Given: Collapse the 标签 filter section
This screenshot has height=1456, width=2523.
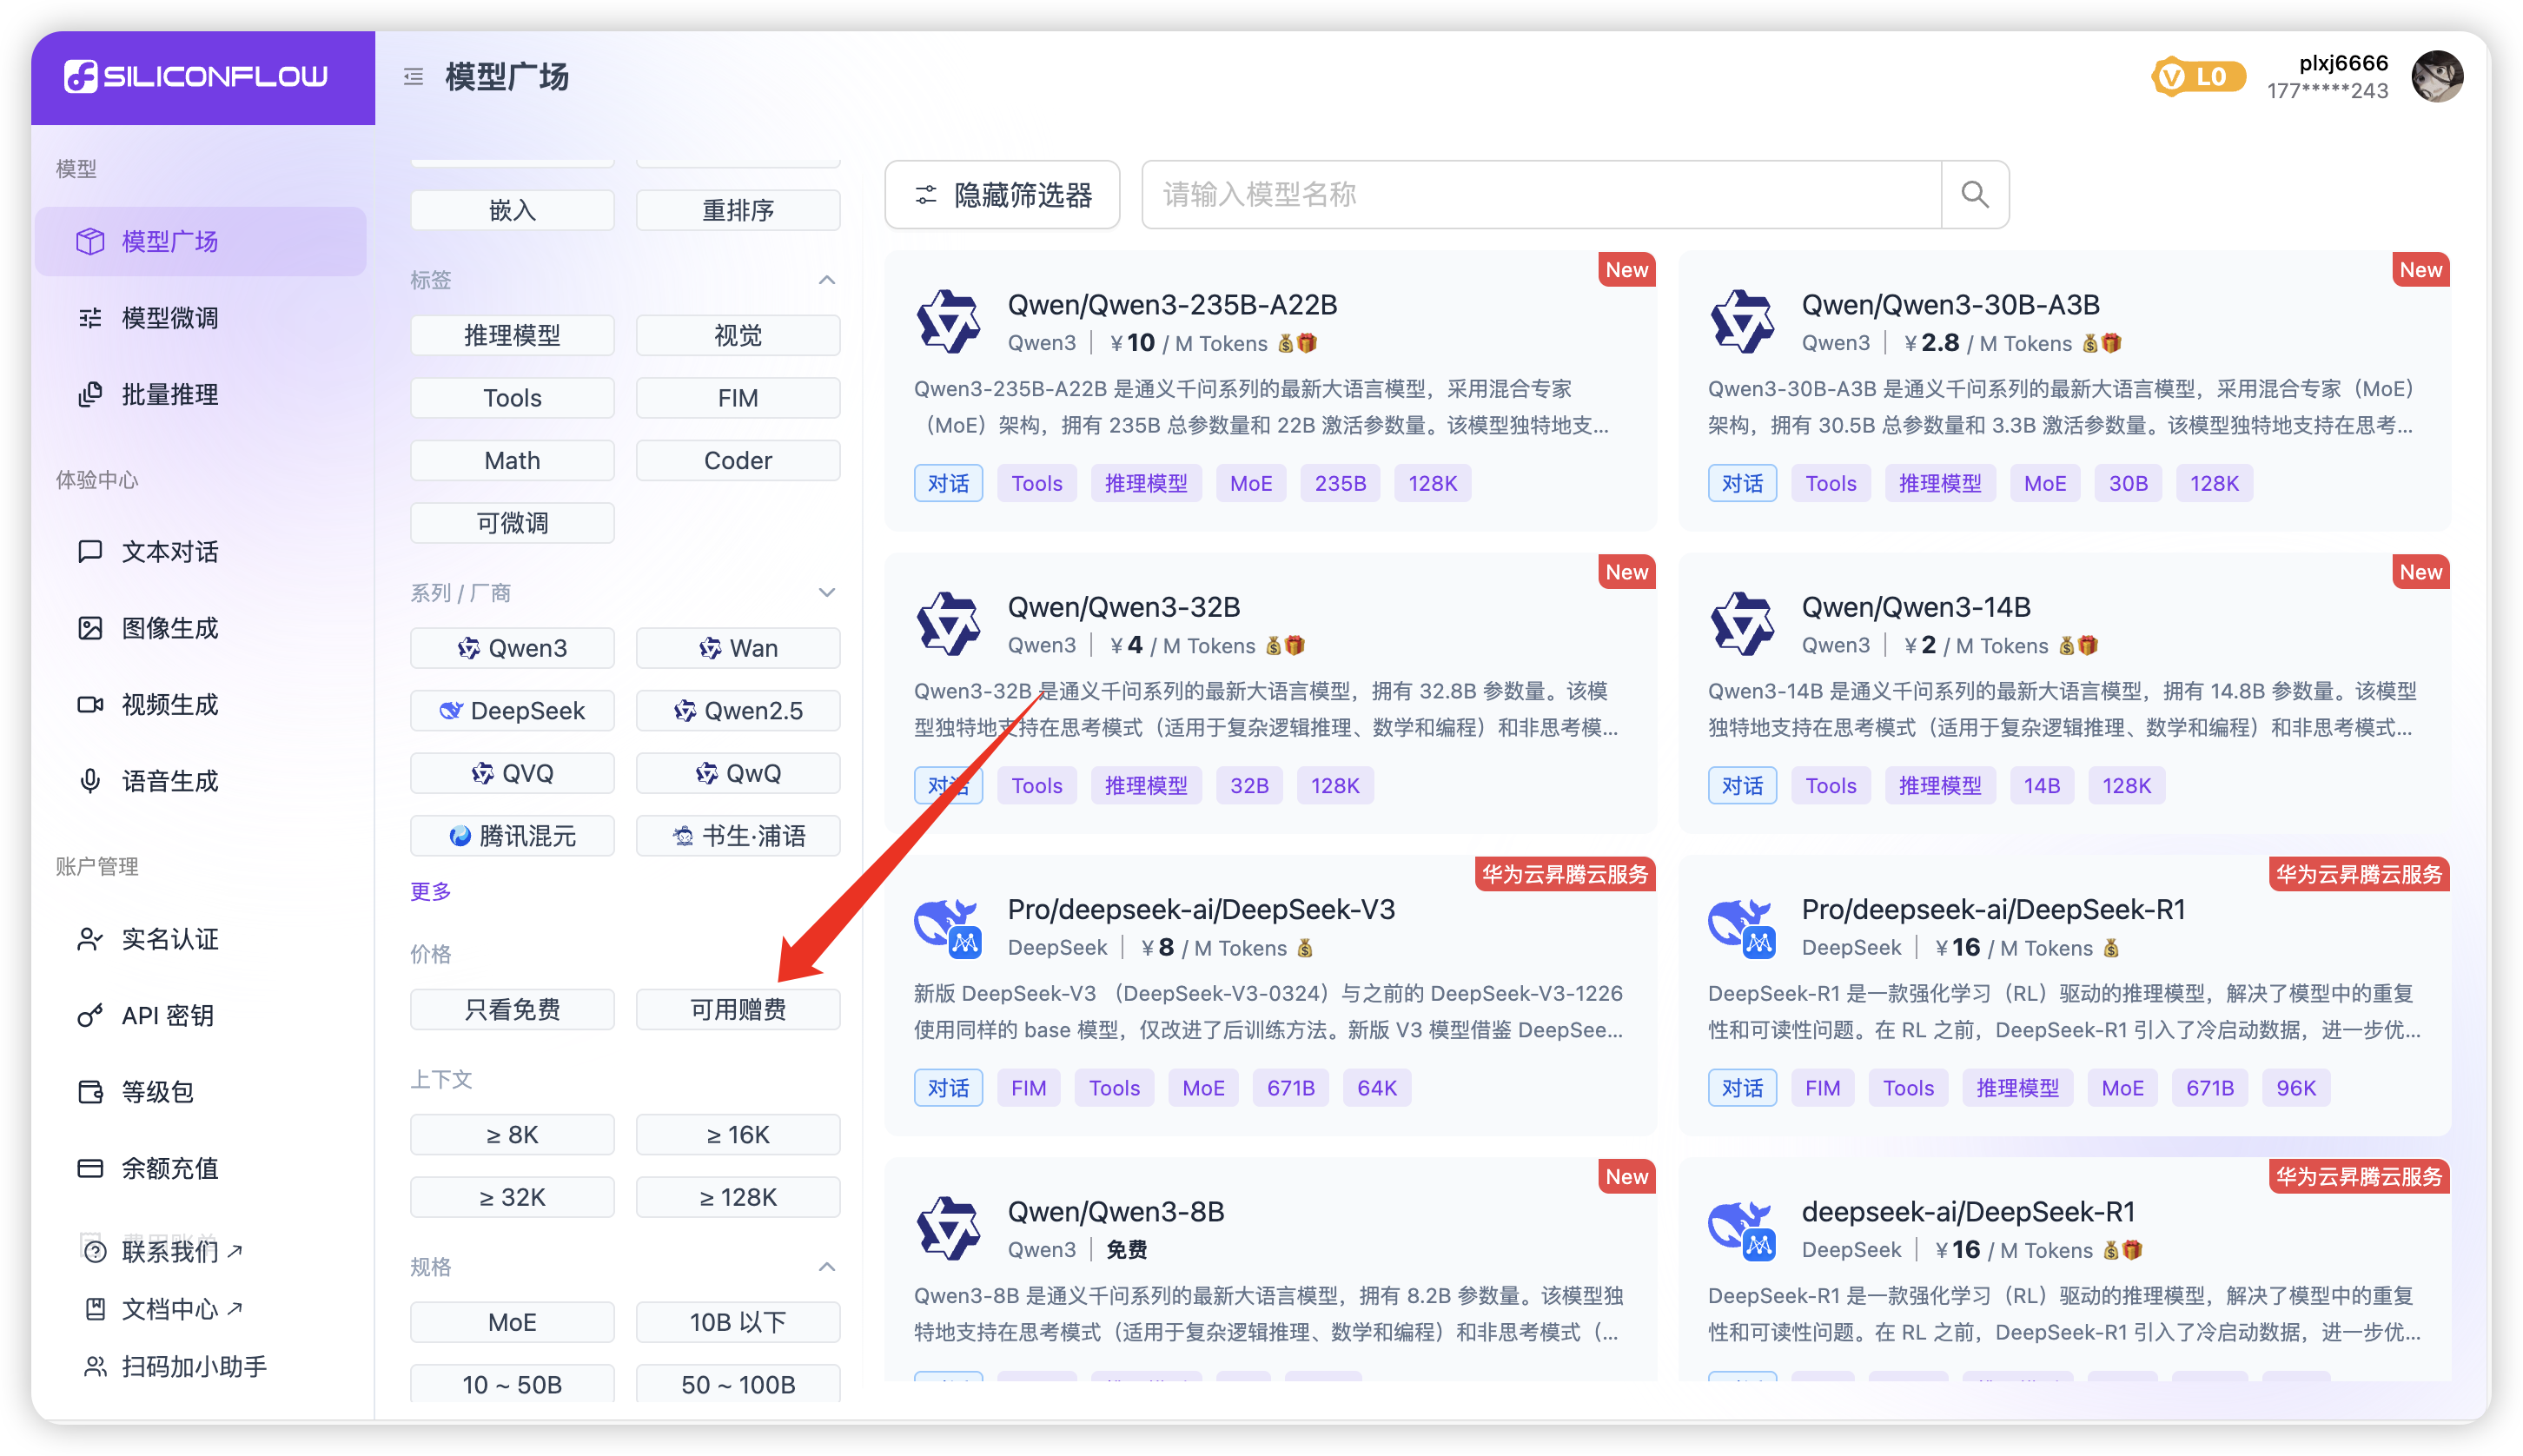Looking at the screenshot, I should point(827,280).
